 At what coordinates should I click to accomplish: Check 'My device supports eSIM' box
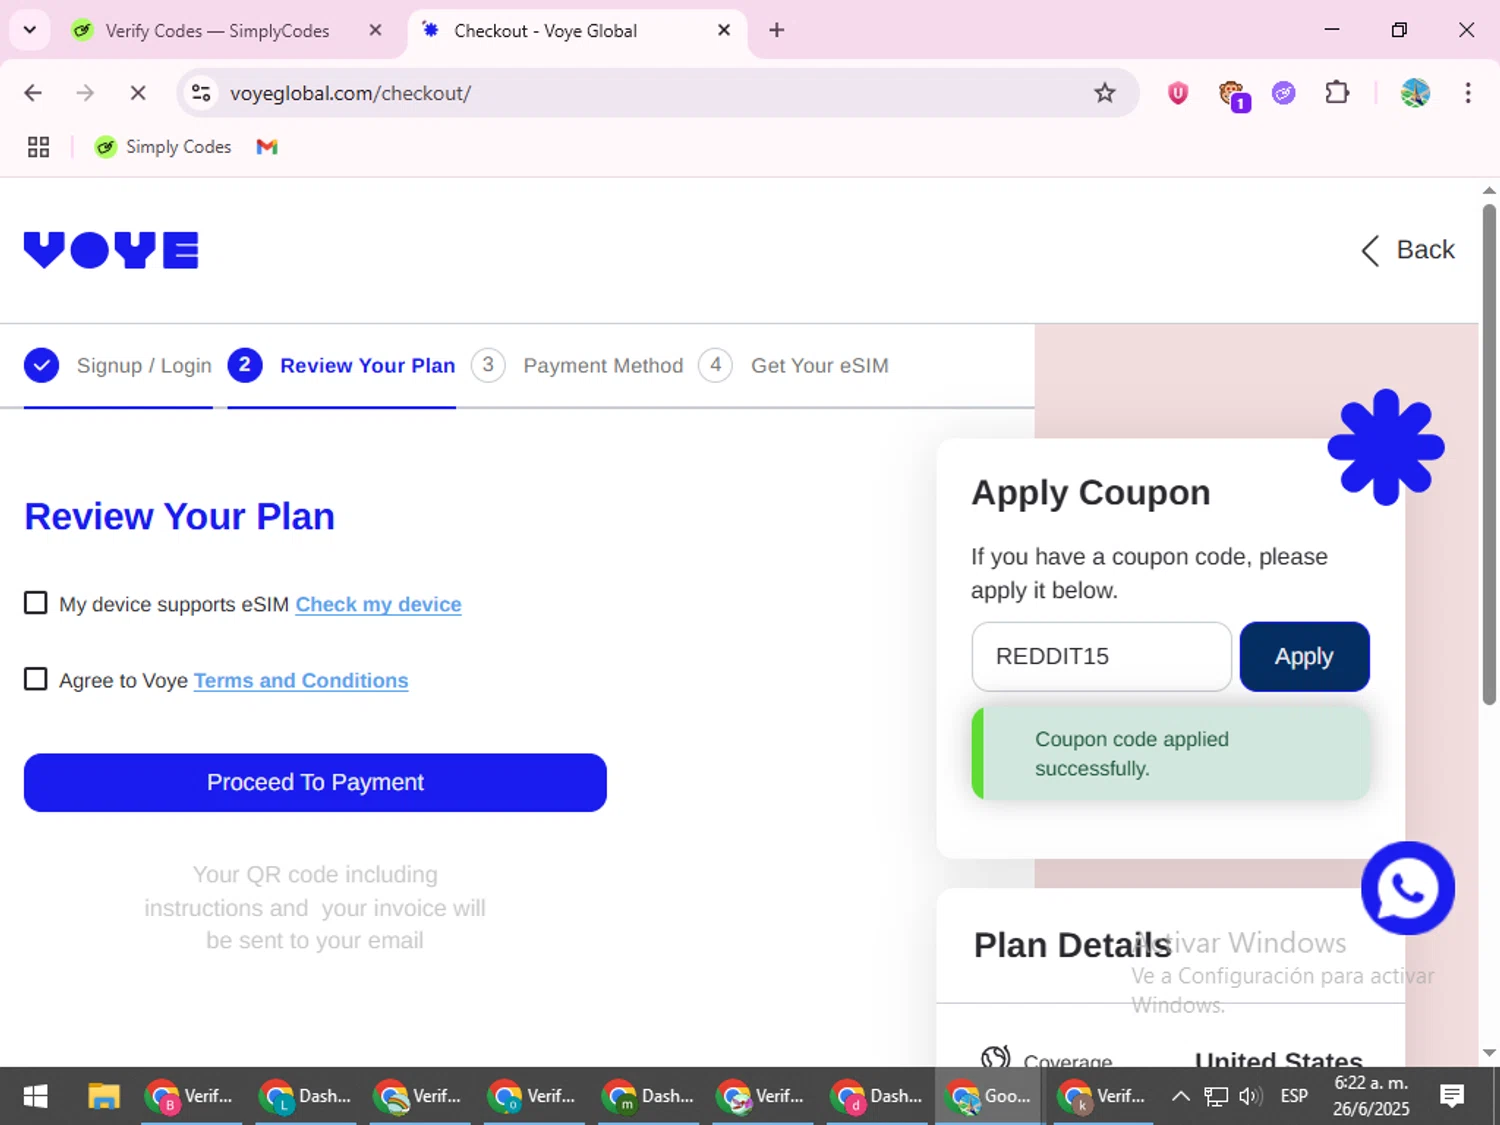click(36, 603)
